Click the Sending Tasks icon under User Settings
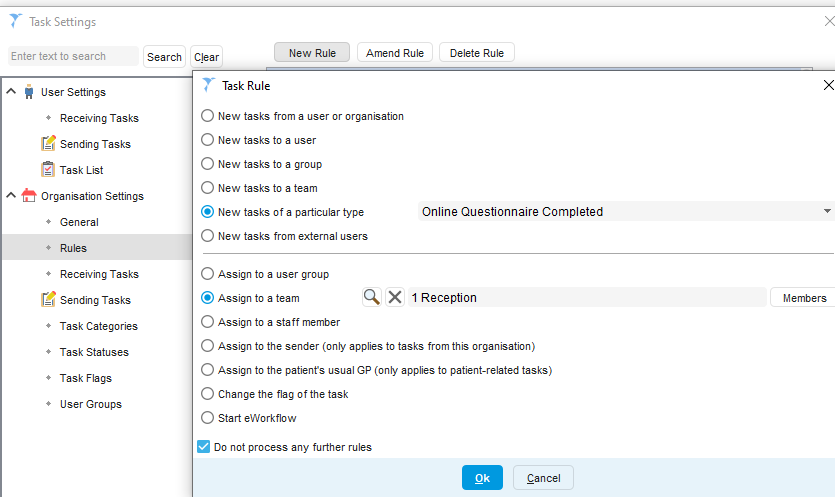This screenshot has height=497, width=835. pyautogui.click(x=48, y=144)
